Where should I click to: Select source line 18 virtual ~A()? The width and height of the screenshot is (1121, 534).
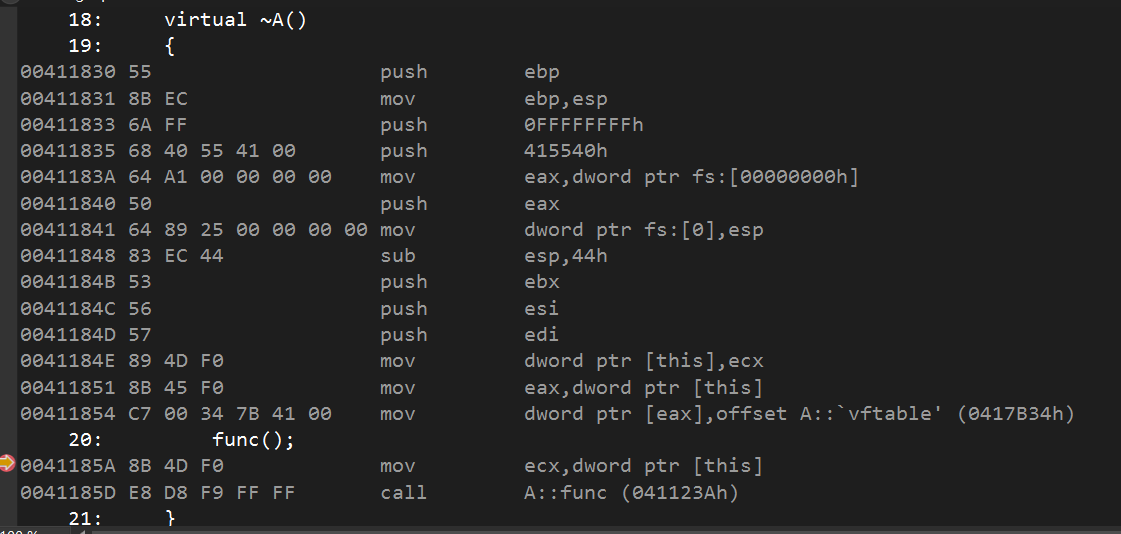click(235, 20)
